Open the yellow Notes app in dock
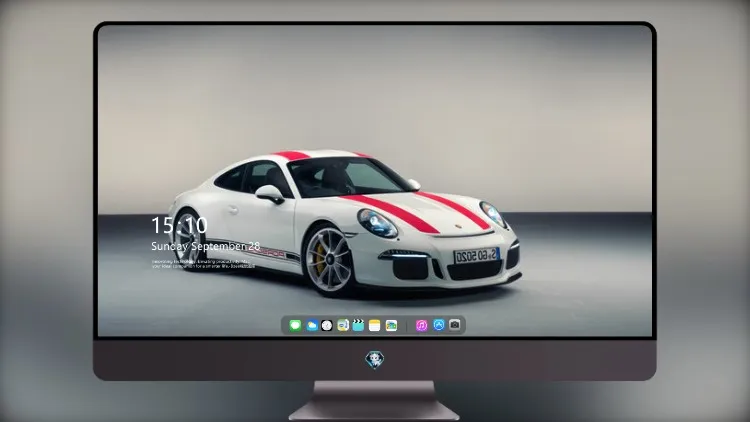 point(375,325)
